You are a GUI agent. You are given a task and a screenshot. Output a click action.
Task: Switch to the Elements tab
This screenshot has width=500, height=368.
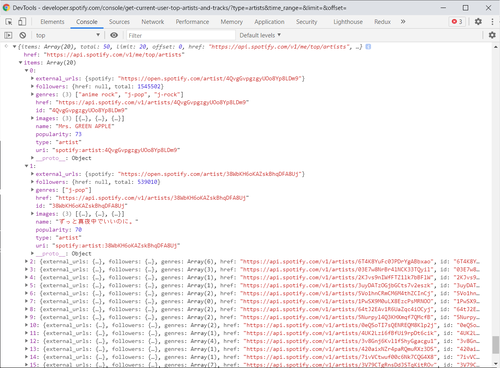click(52, 22)
